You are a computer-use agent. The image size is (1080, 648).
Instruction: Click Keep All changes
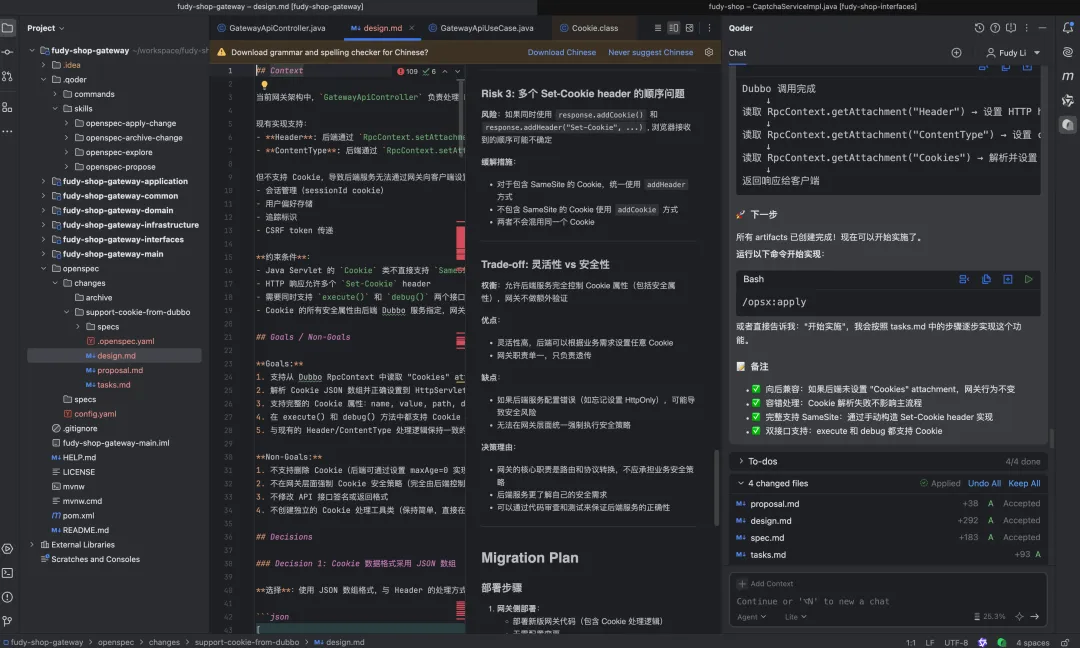click(x=1024, y=483)
